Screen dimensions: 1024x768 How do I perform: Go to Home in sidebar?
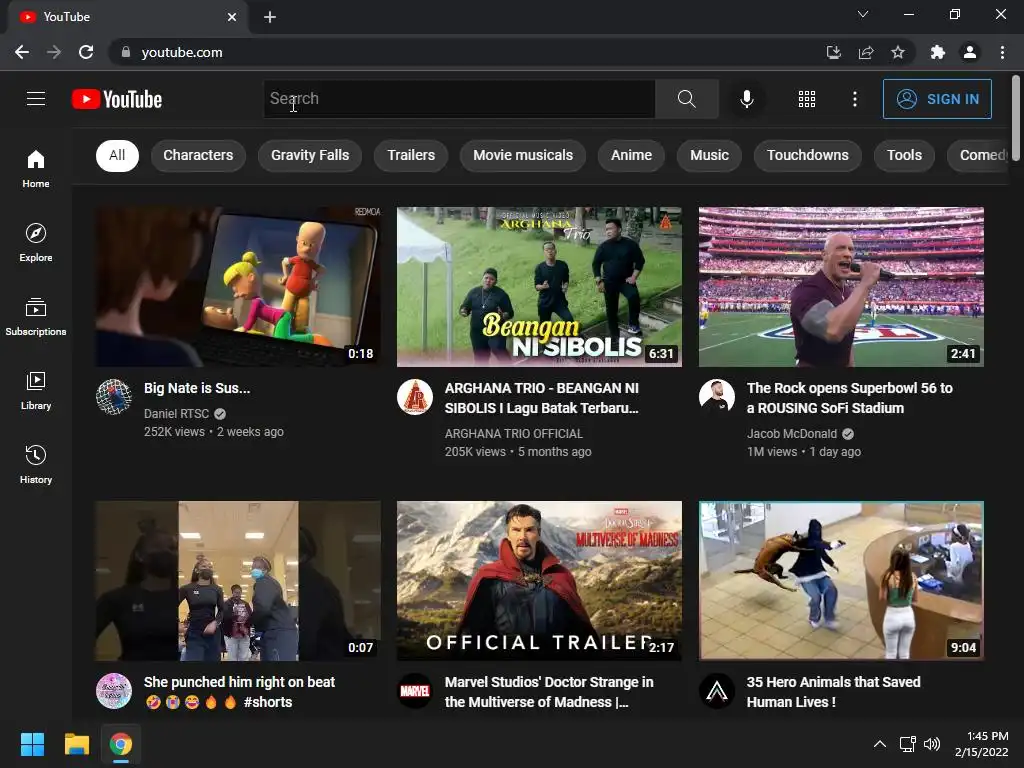[x=36, y=168]
